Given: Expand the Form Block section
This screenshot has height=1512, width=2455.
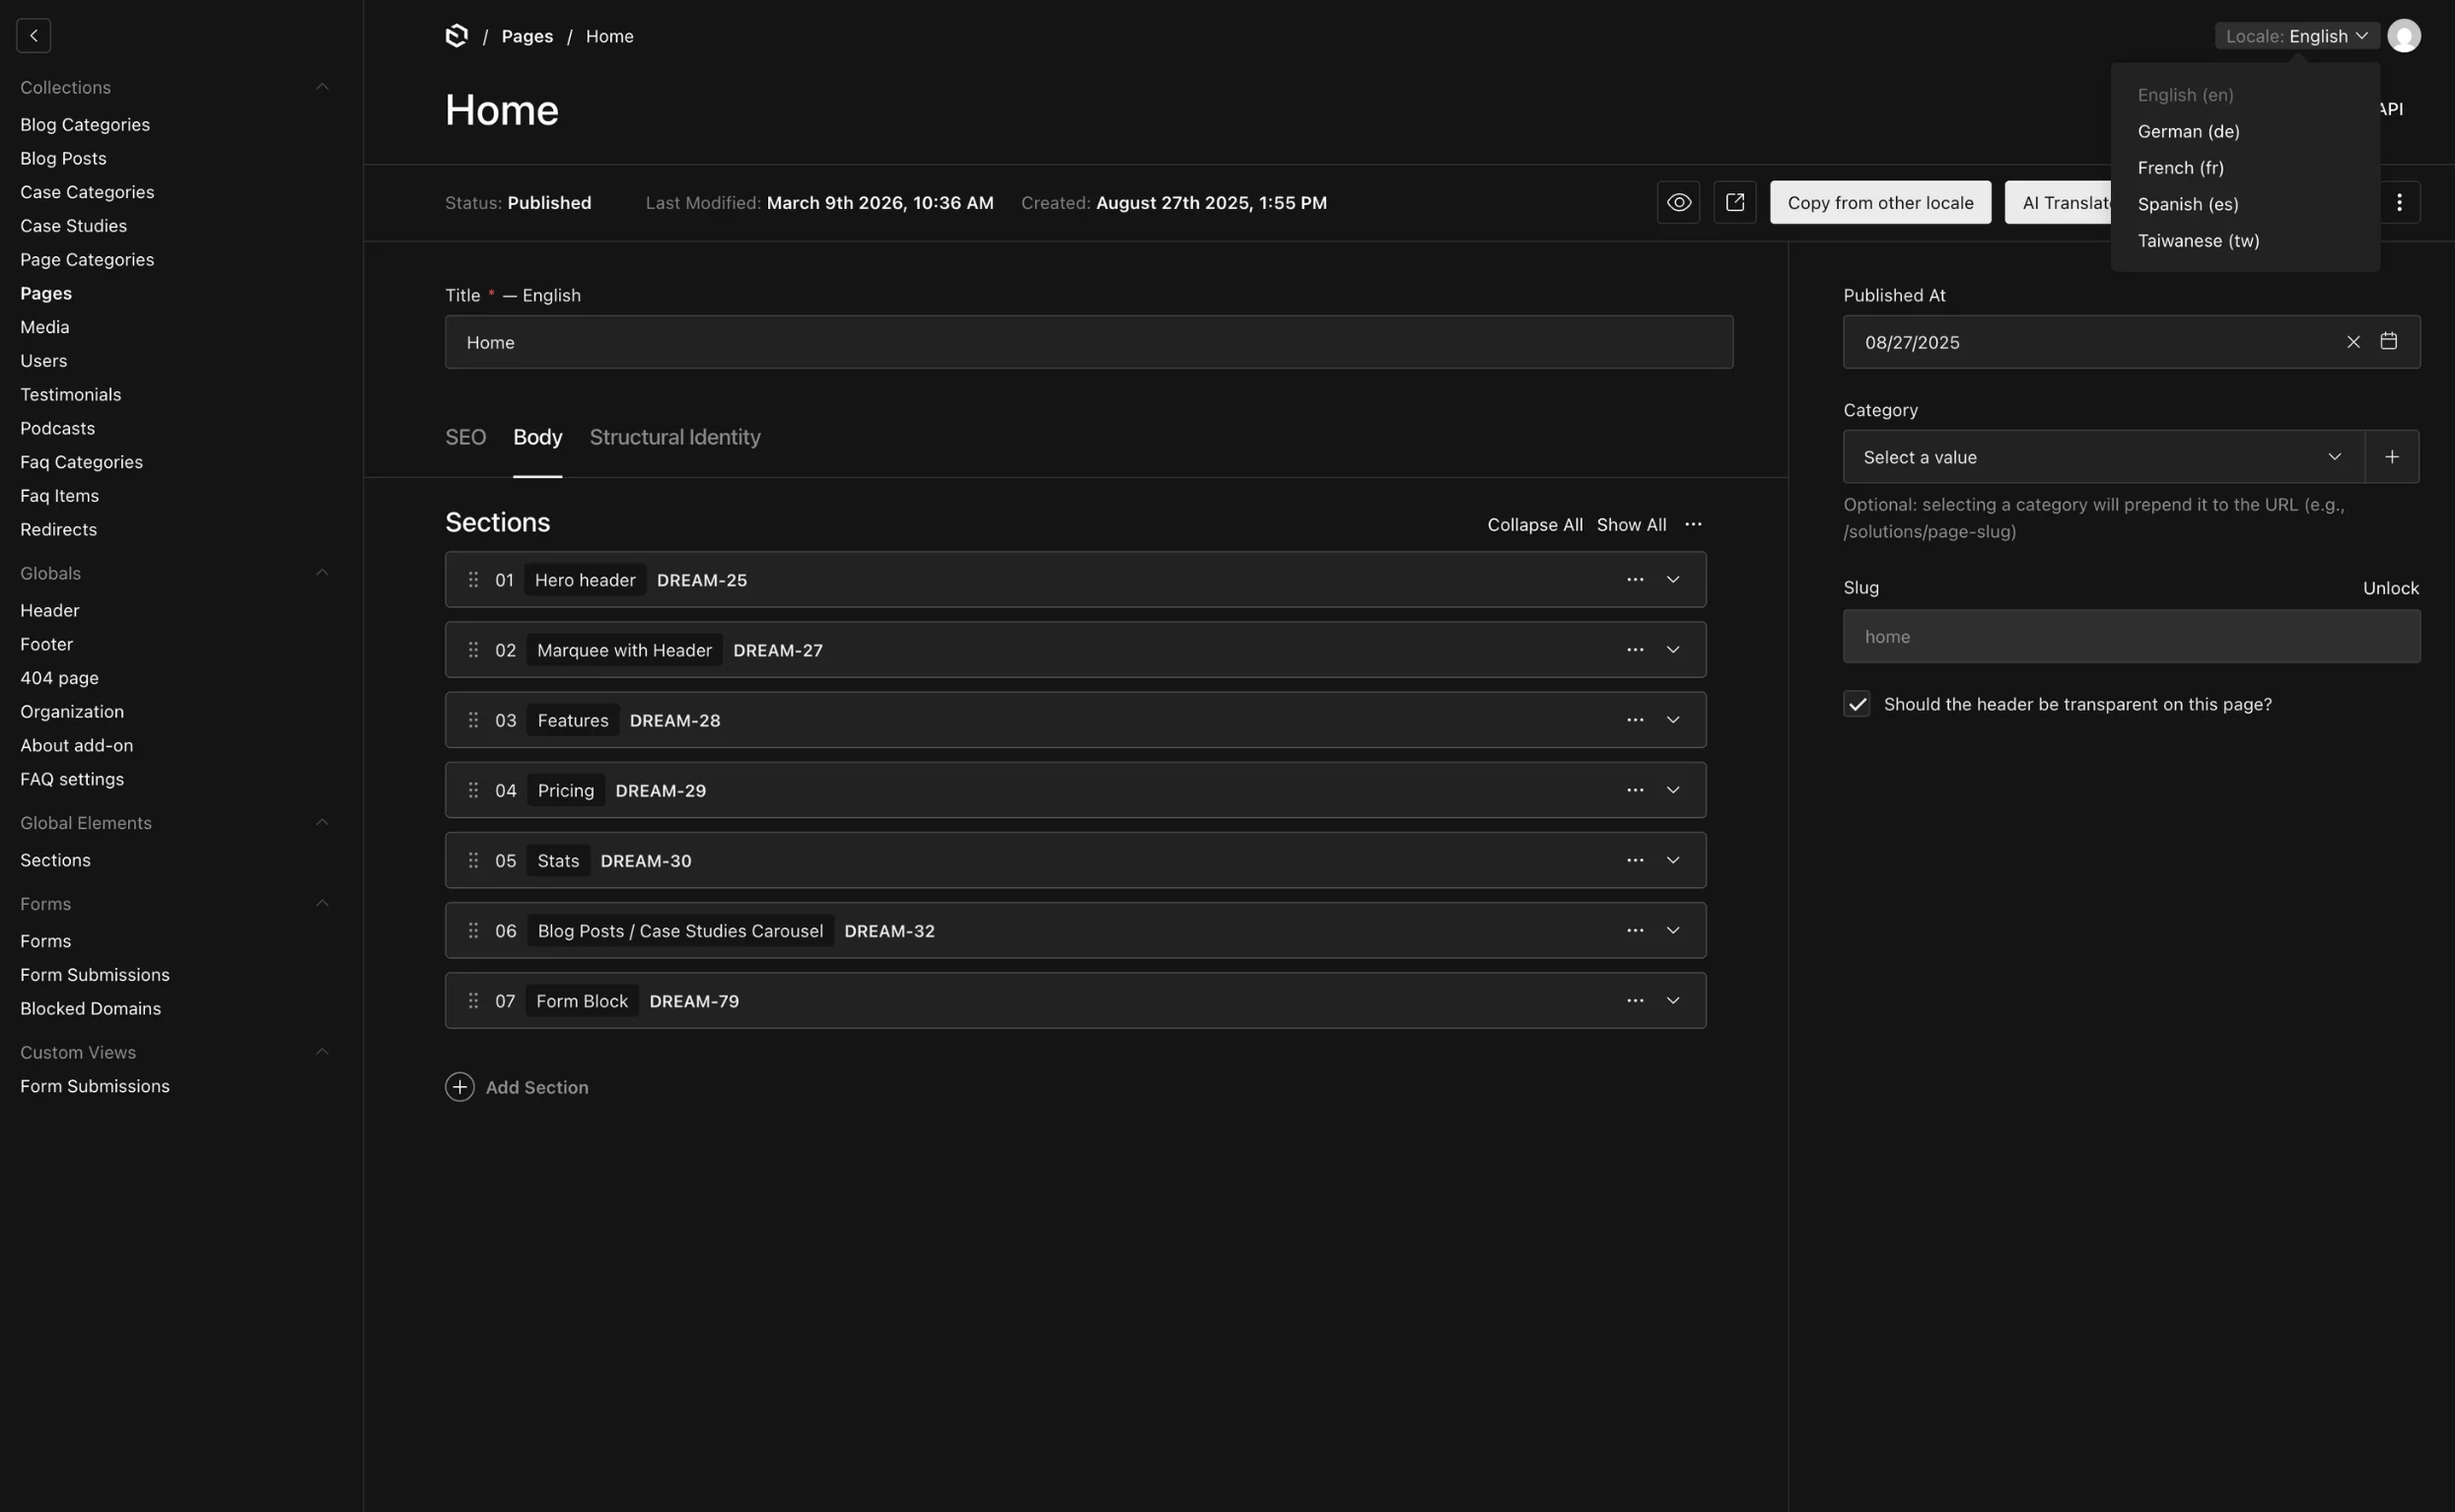Looking at the screenshot, I should pos(1672,1001).
